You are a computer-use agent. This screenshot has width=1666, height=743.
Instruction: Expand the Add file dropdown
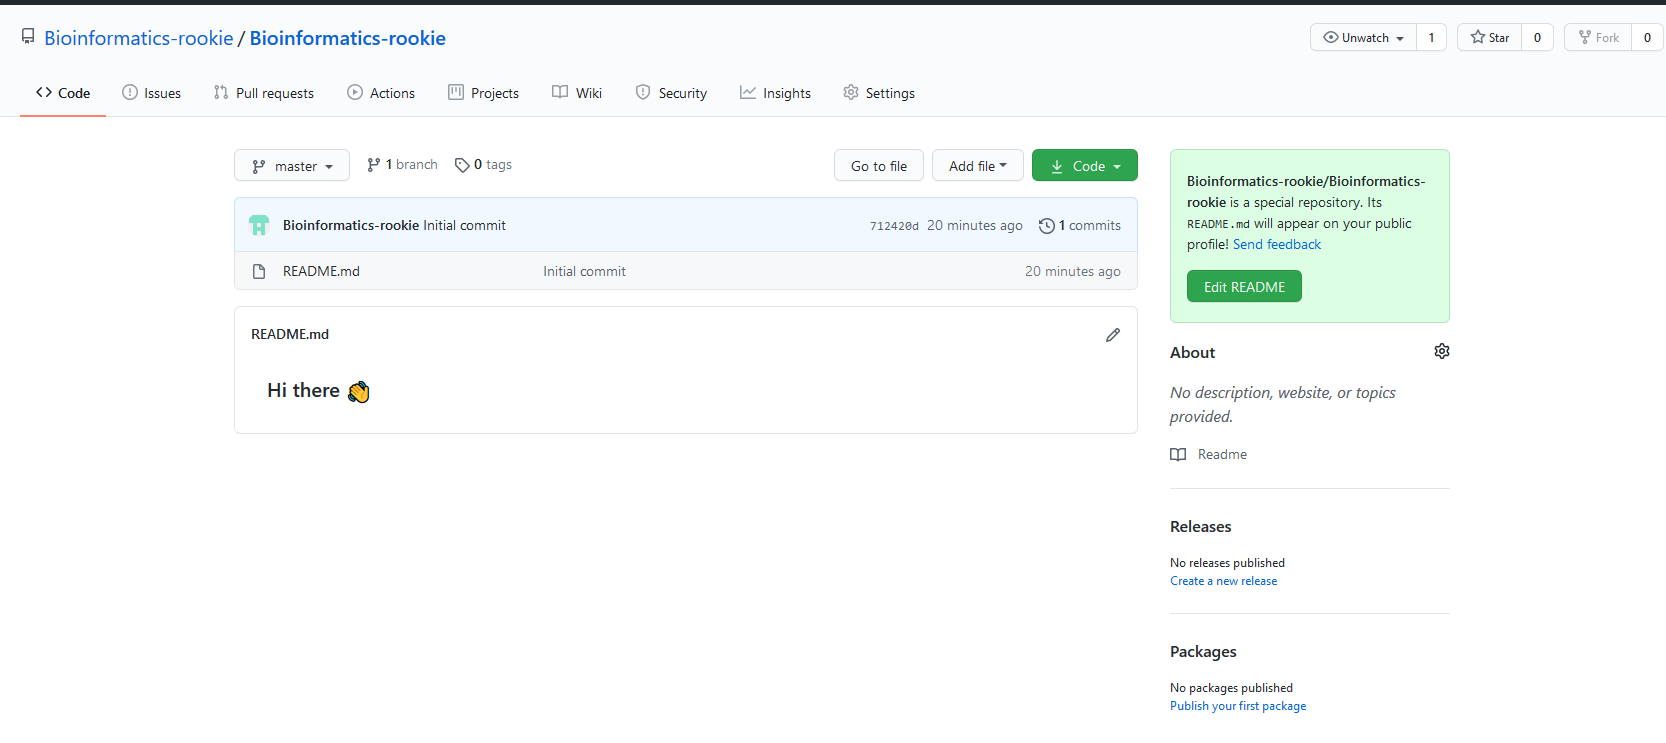(977, 166)
